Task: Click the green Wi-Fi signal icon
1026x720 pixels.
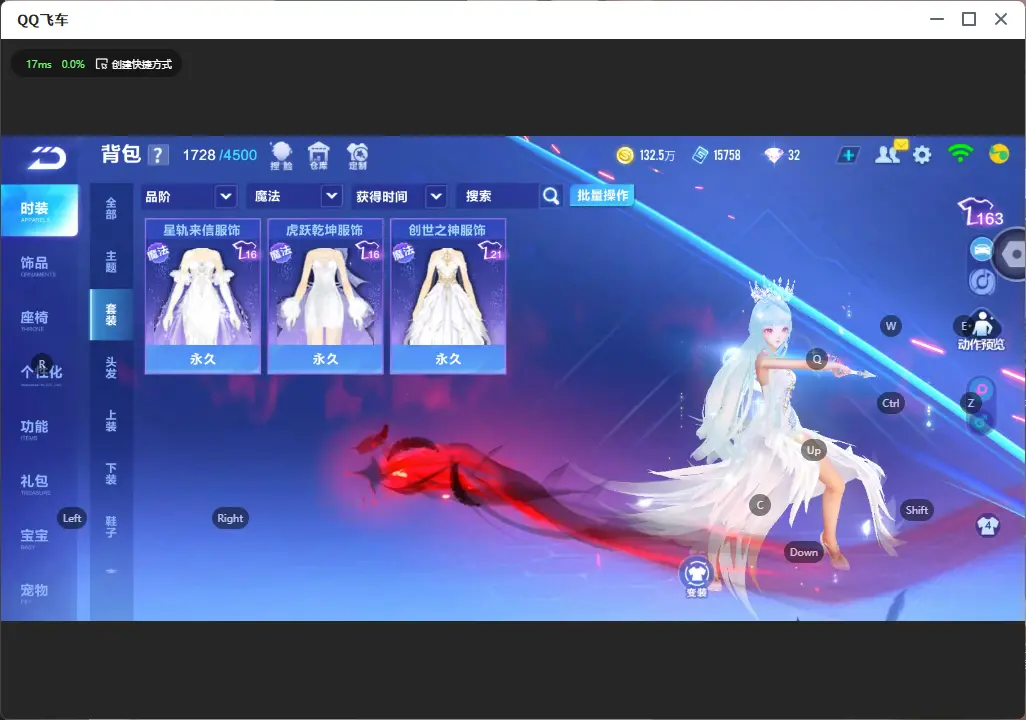Action: coord(960,154)
